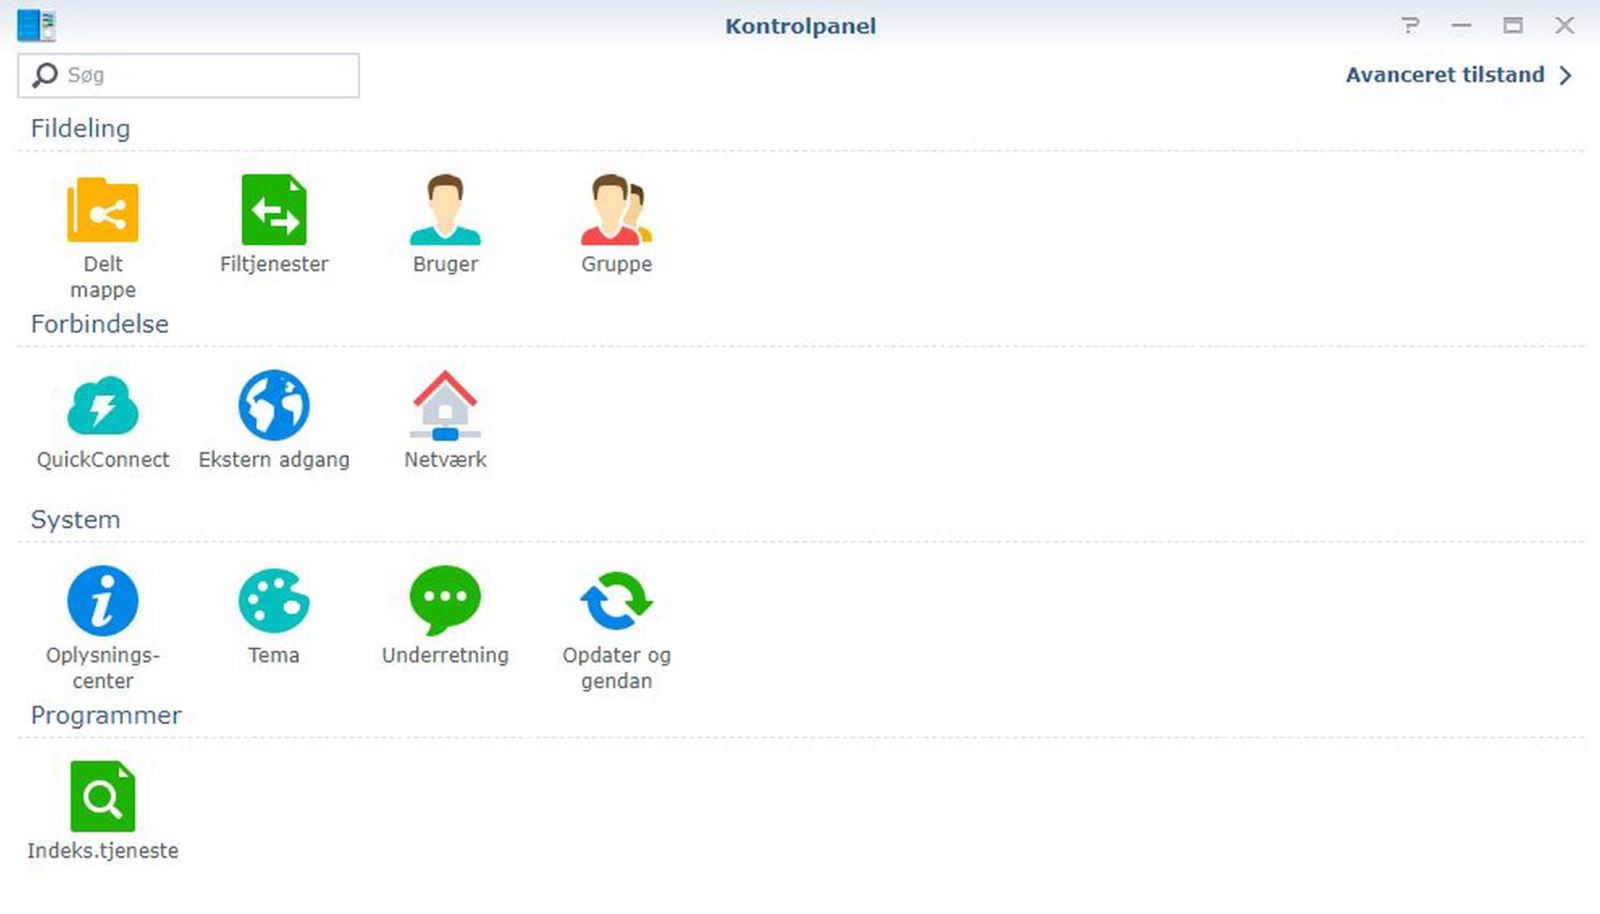Open QuickConnect cloud icon
This screenshot has width=1600, height=914.
pyautogui.click(x=103, y=405)
